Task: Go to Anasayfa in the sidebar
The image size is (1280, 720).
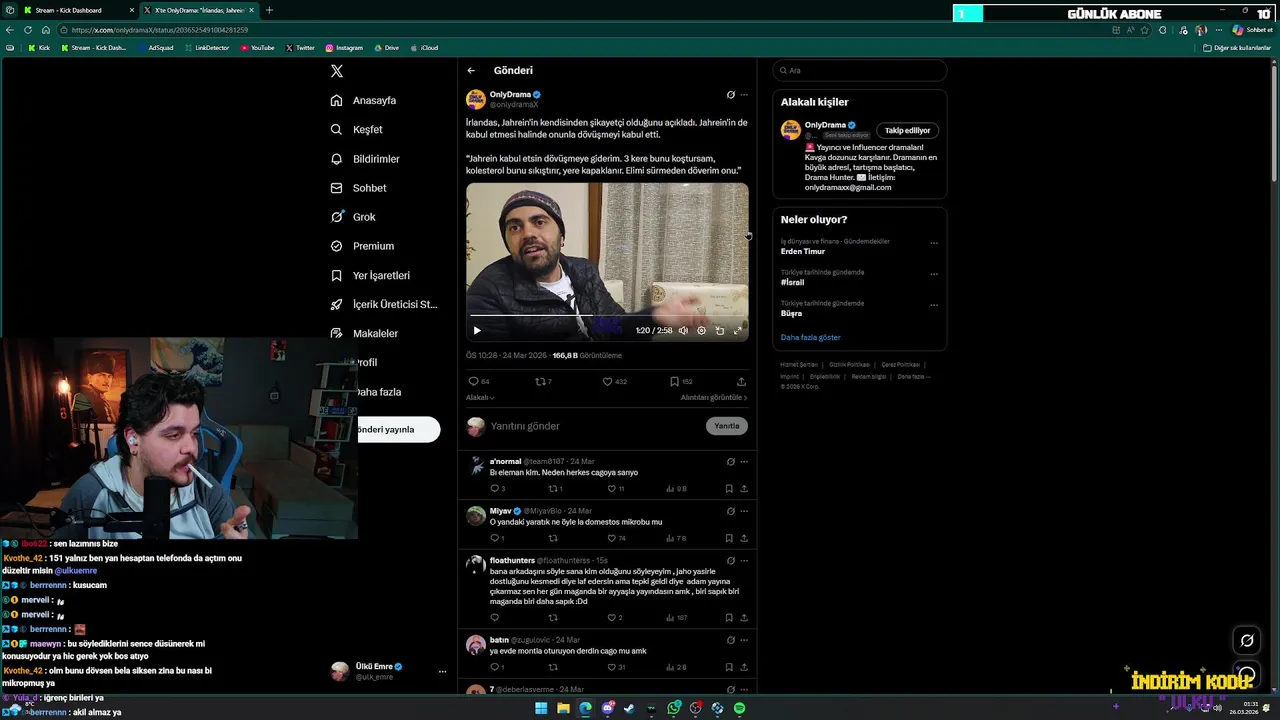Action: (x=363, y=101)
